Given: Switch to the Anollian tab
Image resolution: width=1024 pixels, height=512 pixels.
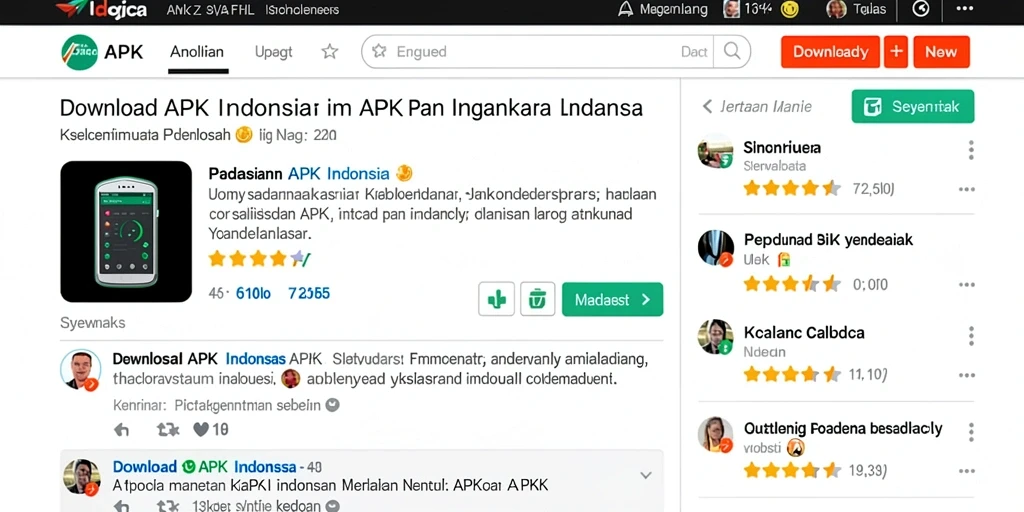Looking at the screenshot, I should (197, 52).
